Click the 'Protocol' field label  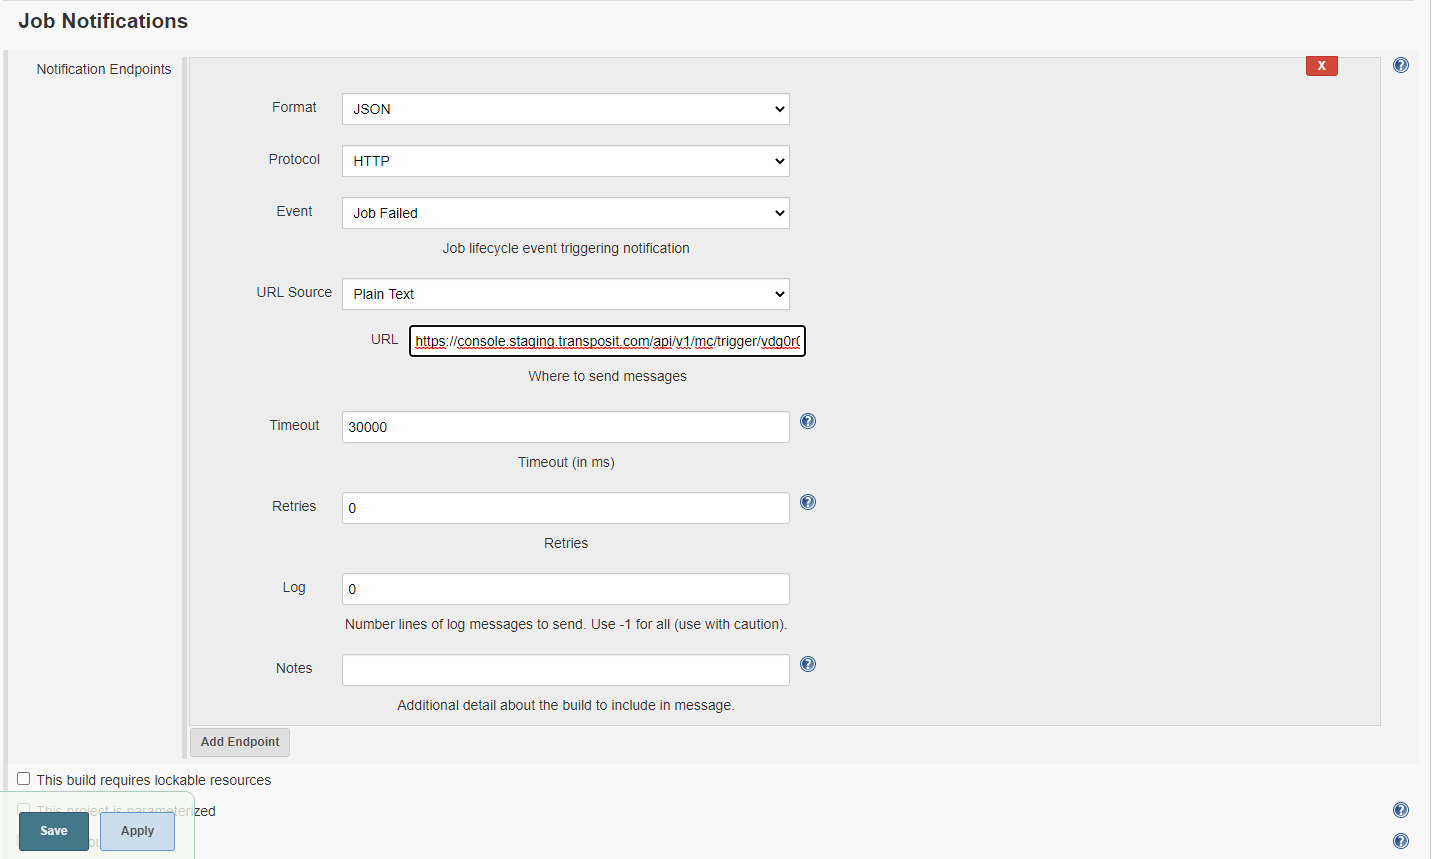tap(294, 159)
